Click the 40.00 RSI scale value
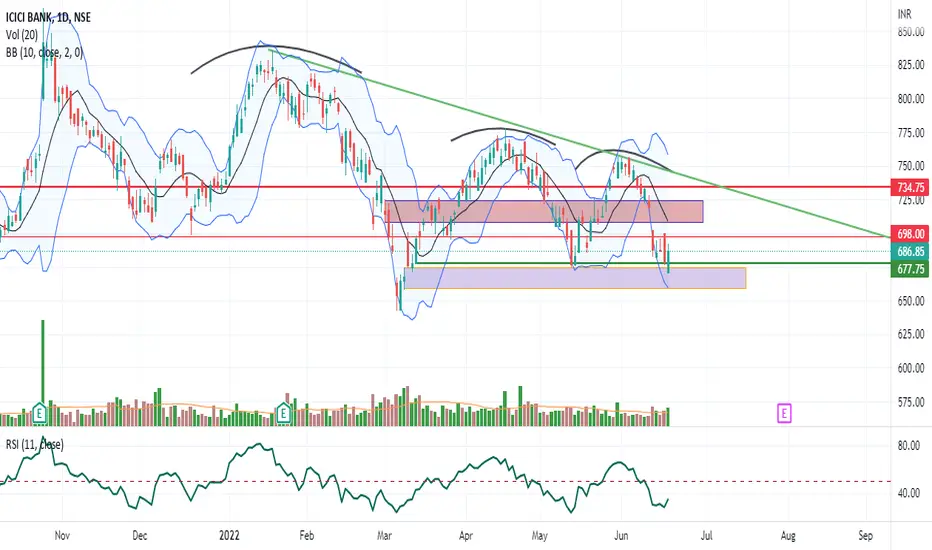 point(909,494)
